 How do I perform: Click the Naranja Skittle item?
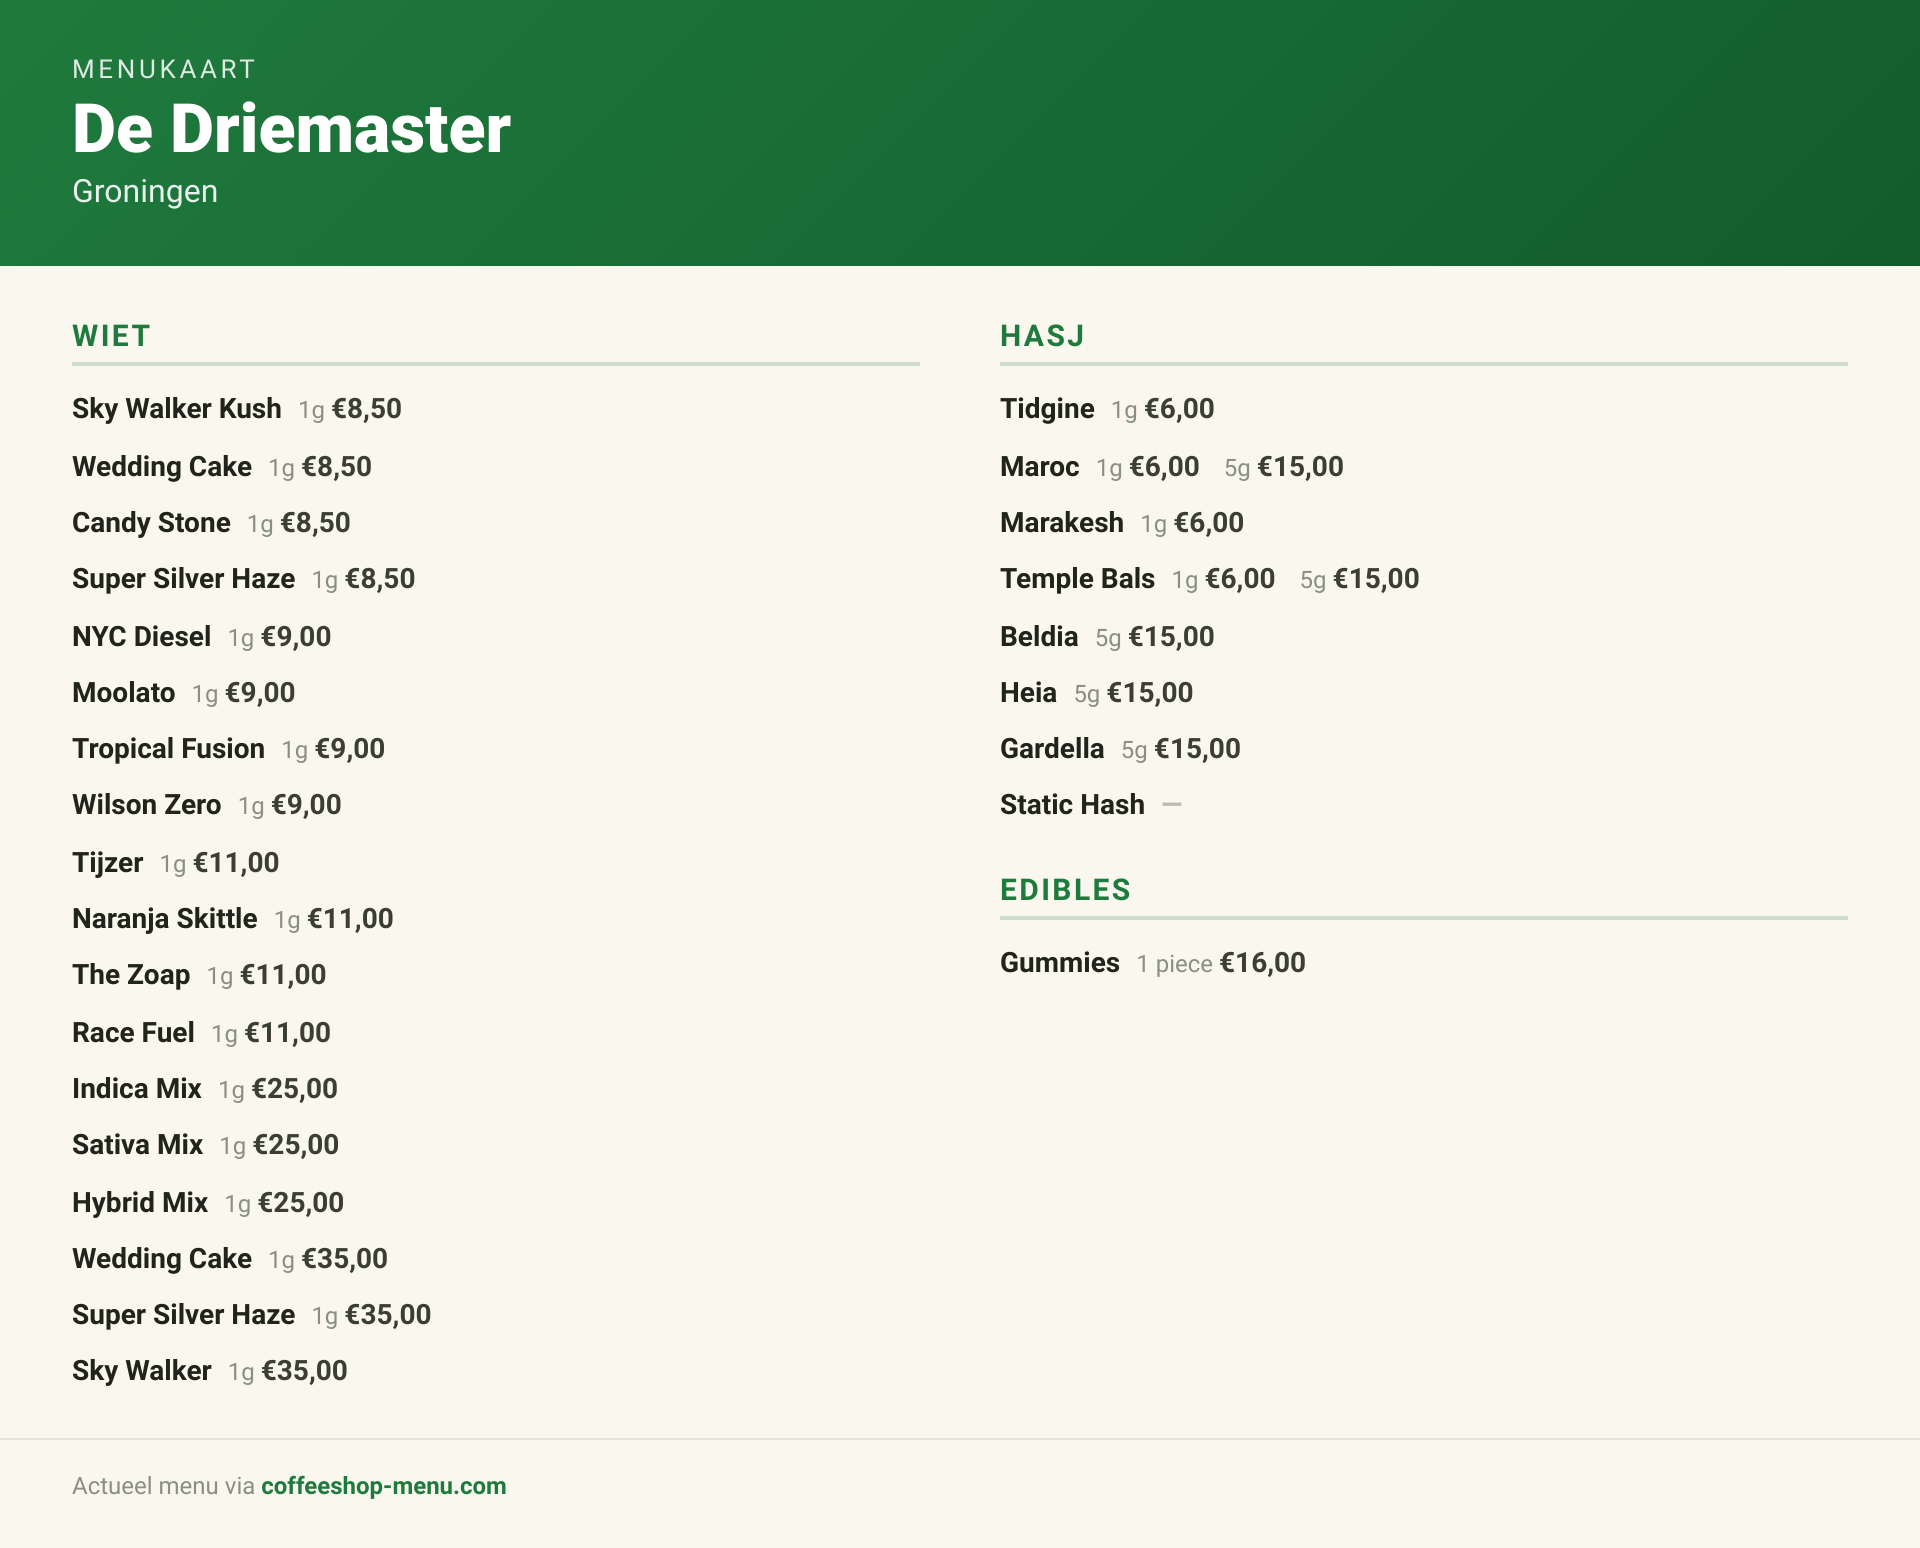click(164, 919)
